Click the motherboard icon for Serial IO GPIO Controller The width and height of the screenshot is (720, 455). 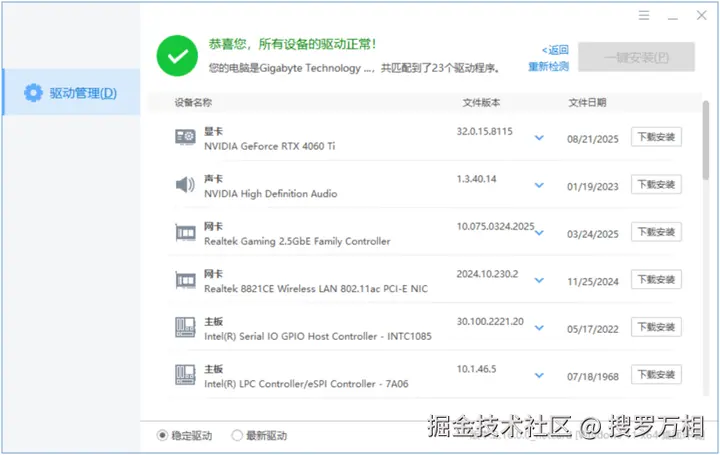186,327
